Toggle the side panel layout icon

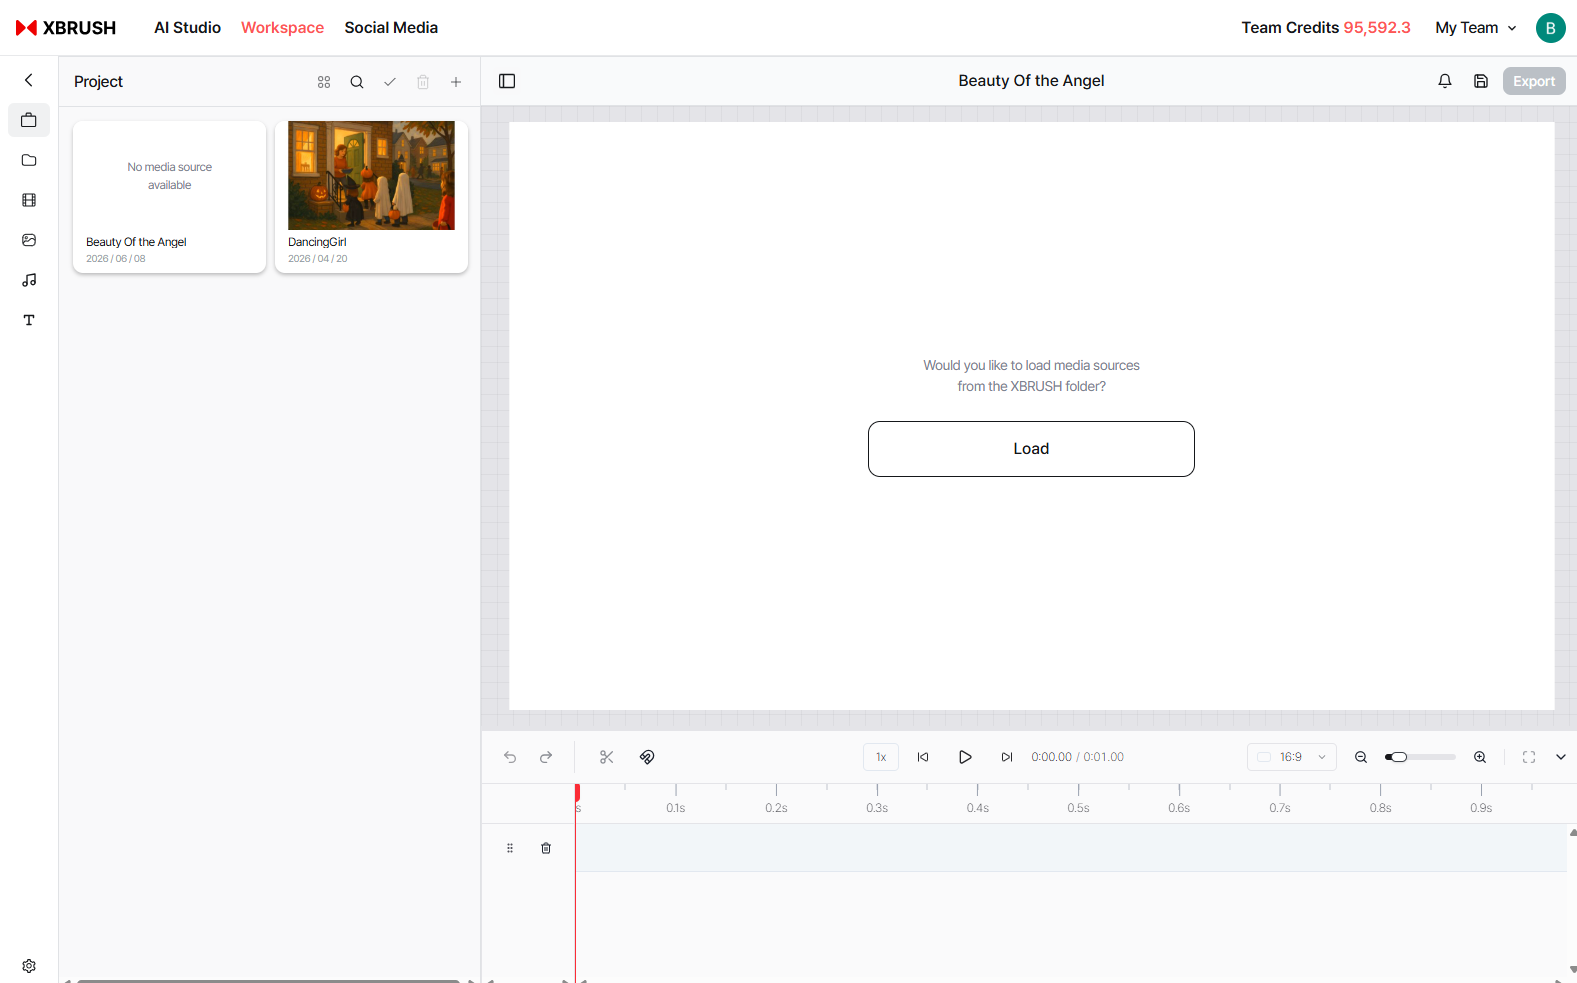click(507, 81)
